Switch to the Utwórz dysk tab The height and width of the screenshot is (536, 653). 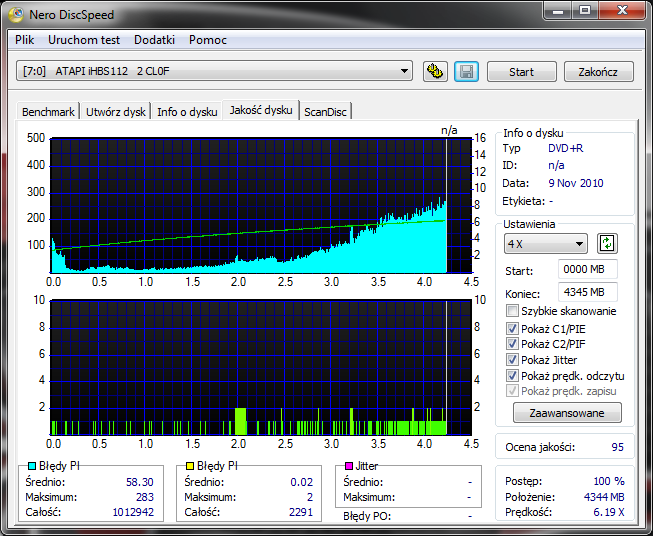(x=116, y=112)
